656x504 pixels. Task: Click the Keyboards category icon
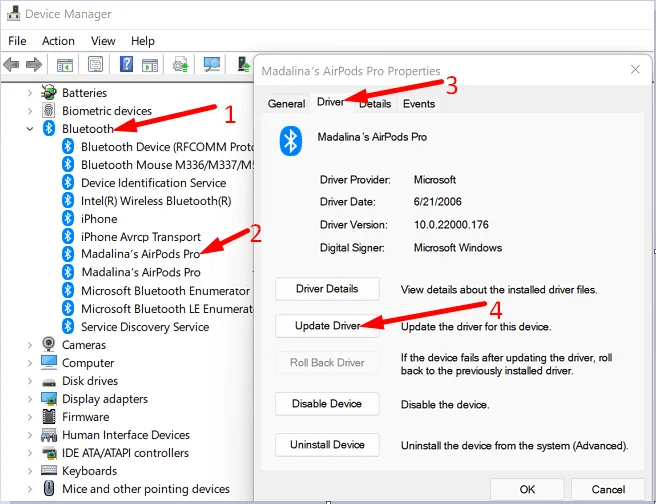49,471
